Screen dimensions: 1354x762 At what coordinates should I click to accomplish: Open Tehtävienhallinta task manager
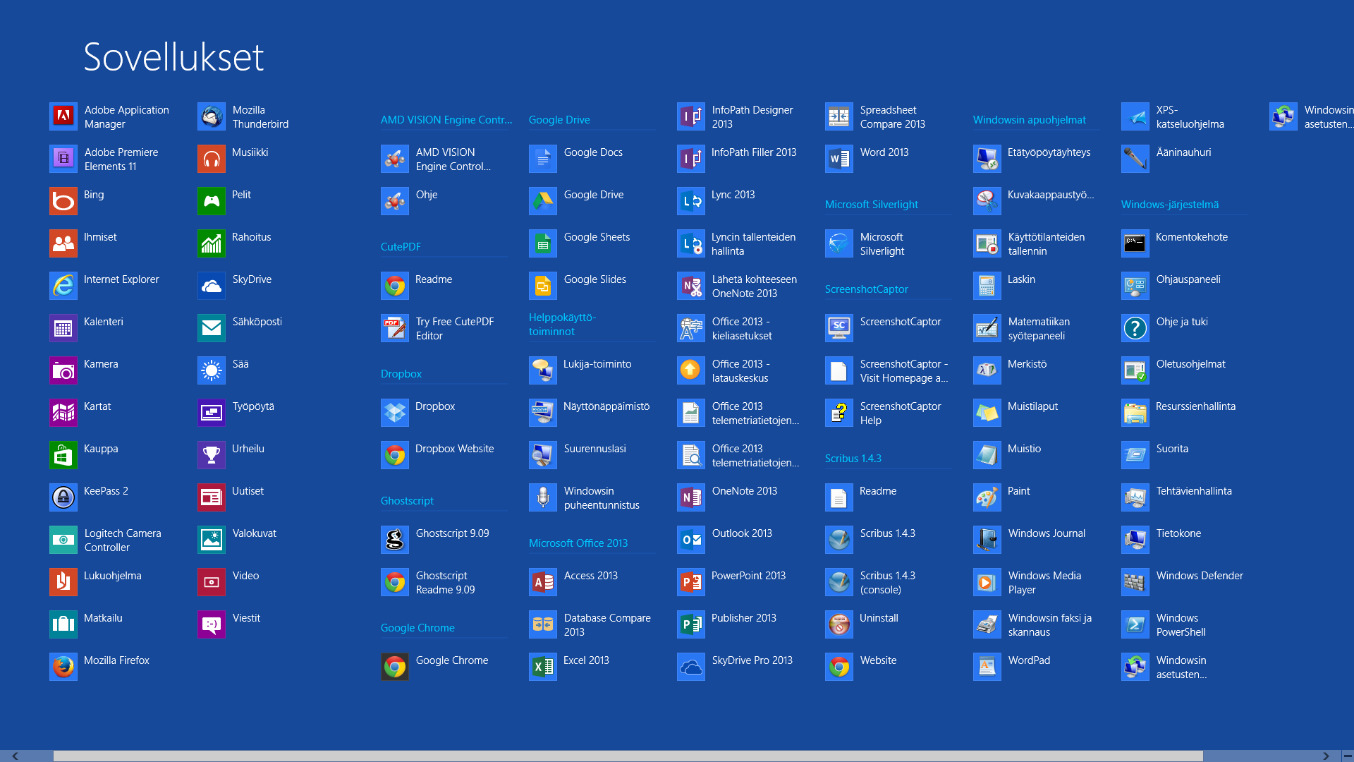[x=1178, y=497]
